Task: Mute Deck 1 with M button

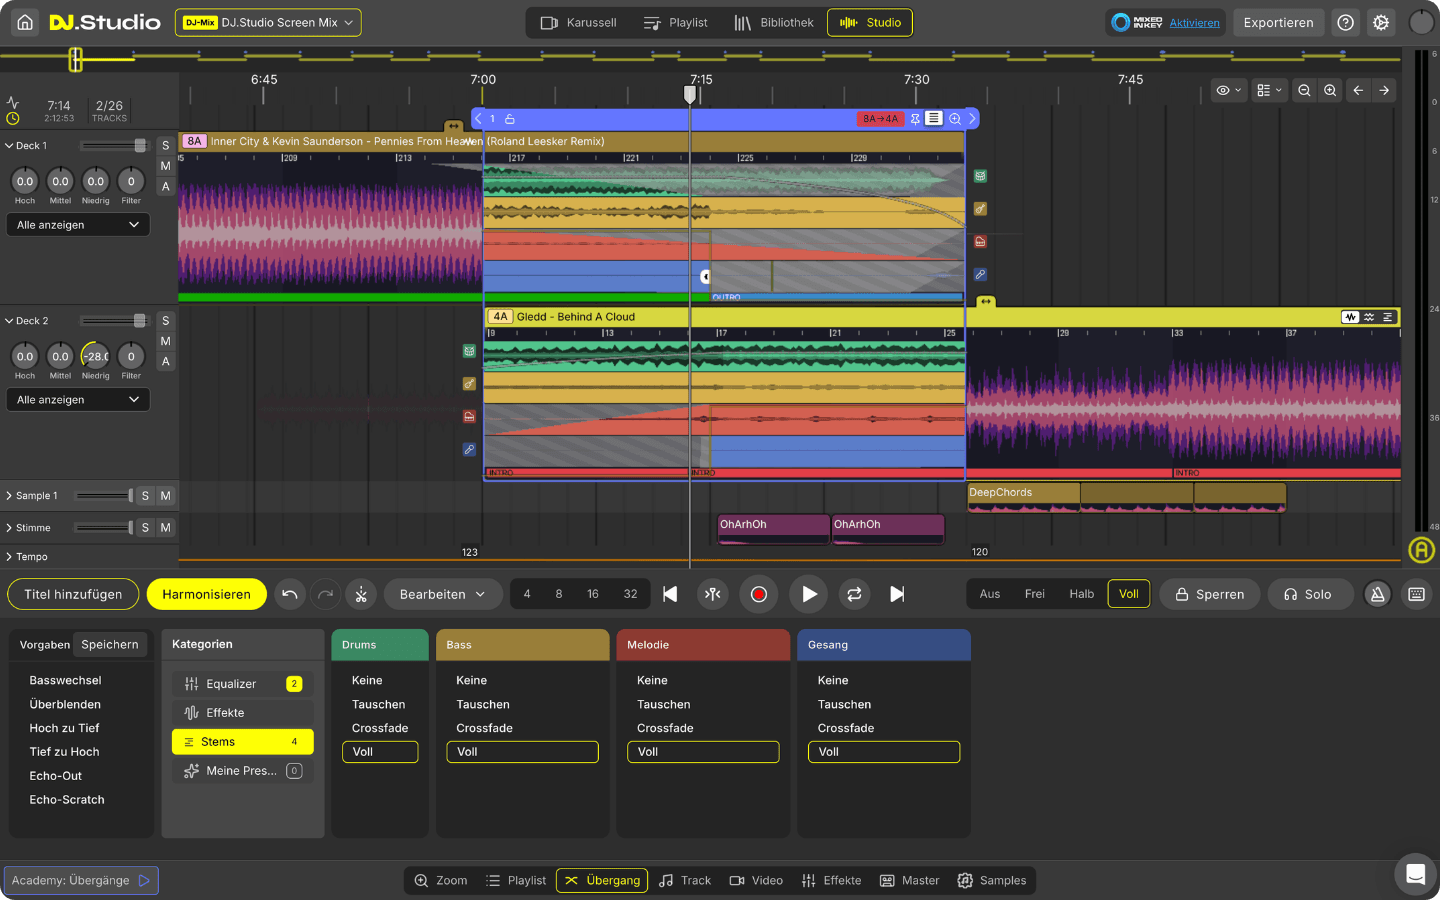Action: click(166, 166)
